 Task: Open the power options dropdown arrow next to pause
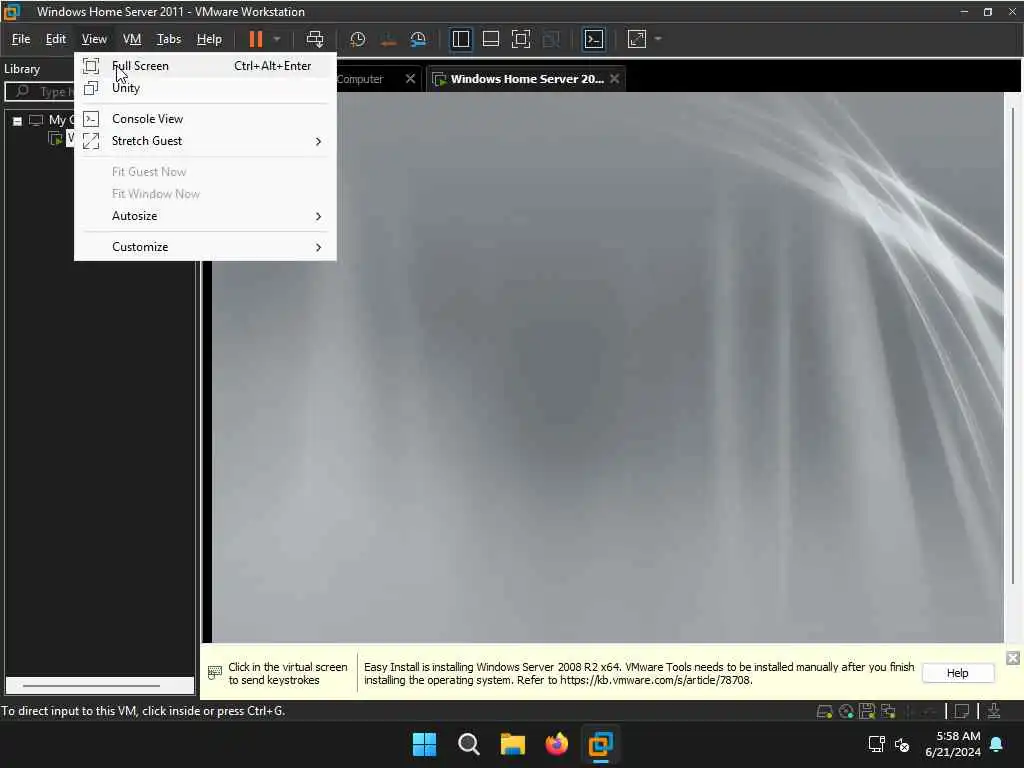[x=277, y=39]
